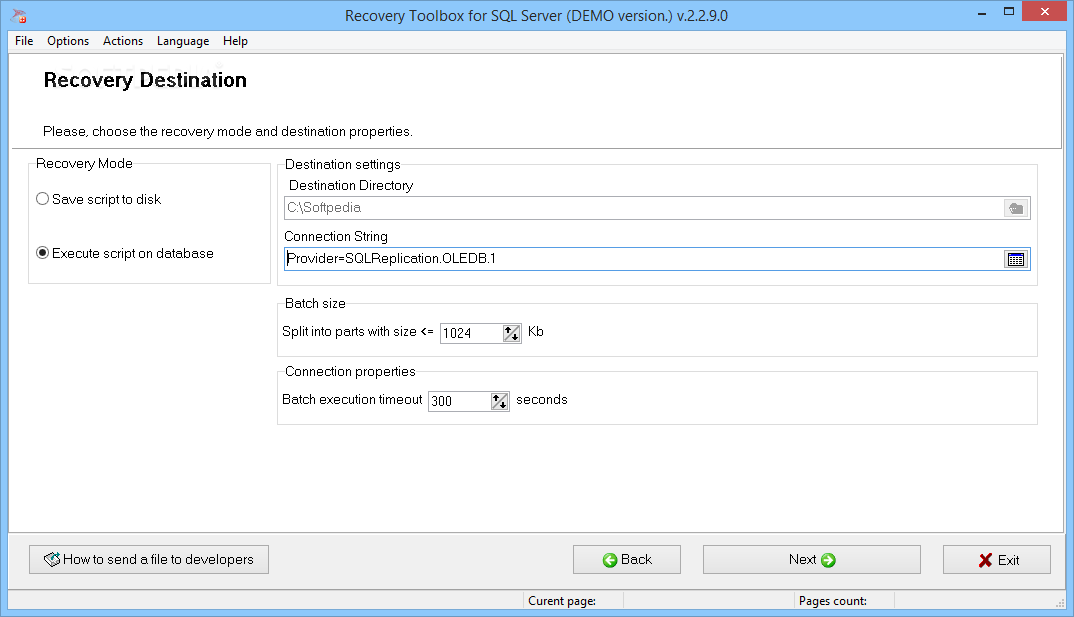
Task: Click the connection string builder icon
Action: click(1016, 259)
